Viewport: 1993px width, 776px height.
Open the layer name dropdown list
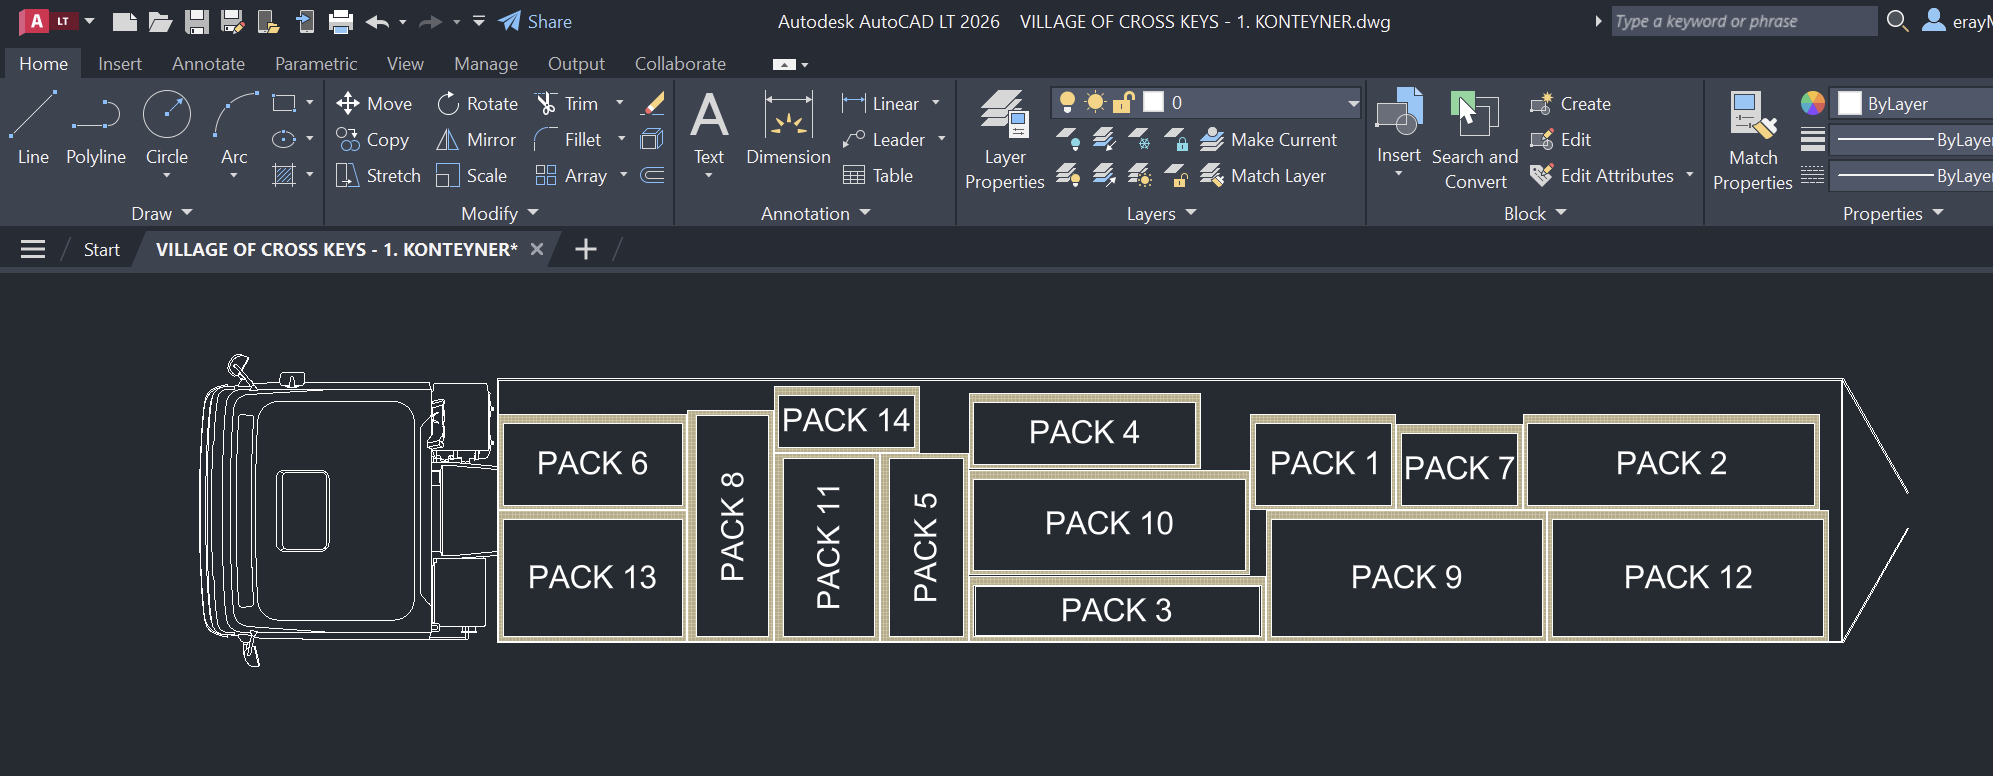coord(1352,102)
